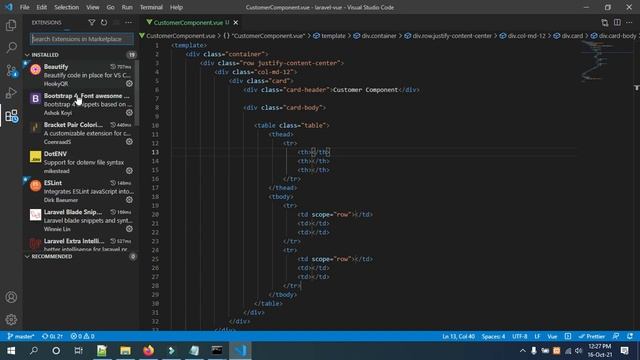
Task: Open the Run menu
Action: 127,7
